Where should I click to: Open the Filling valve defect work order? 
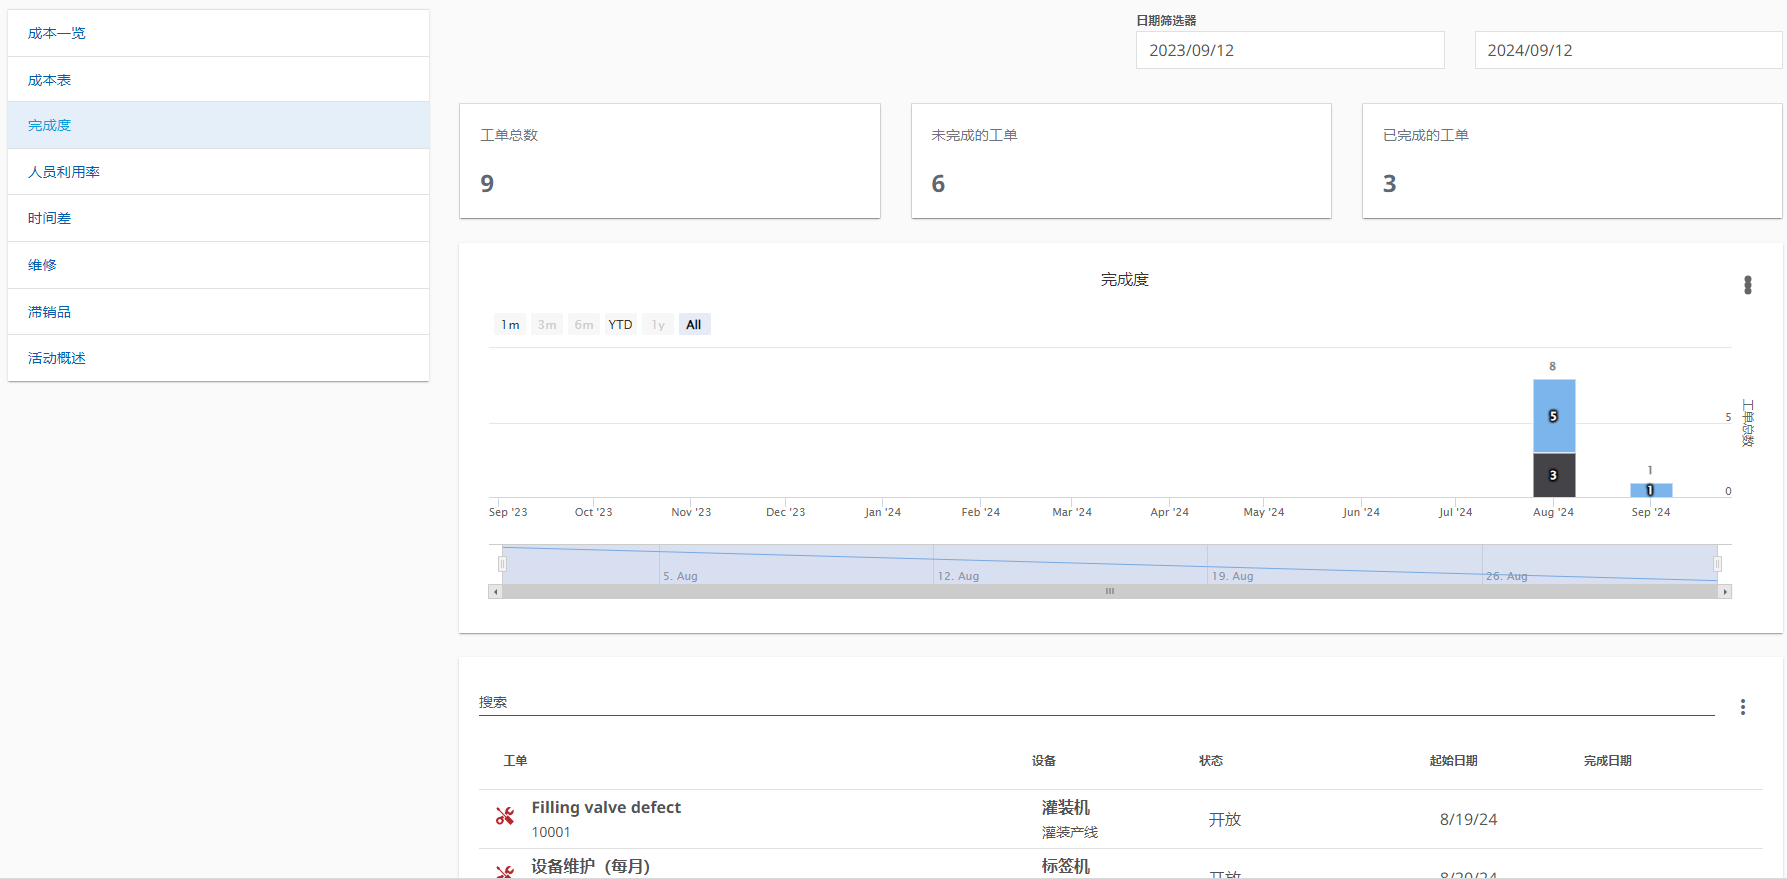pos(606,808)
